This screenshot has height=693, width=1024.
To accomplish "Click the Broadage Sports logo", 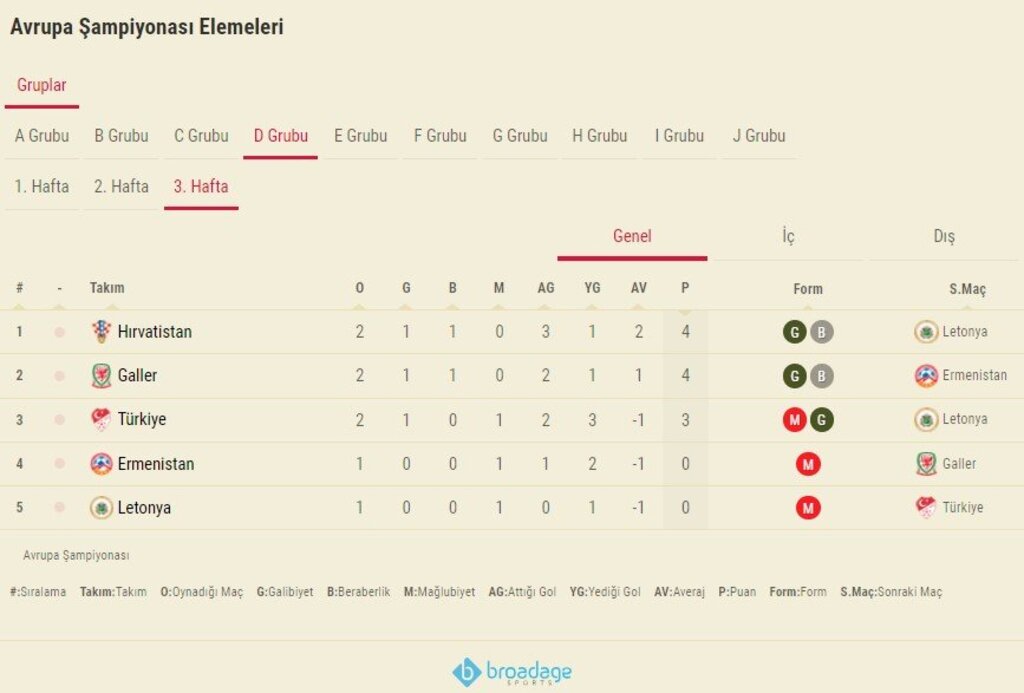I will (512, 672).
